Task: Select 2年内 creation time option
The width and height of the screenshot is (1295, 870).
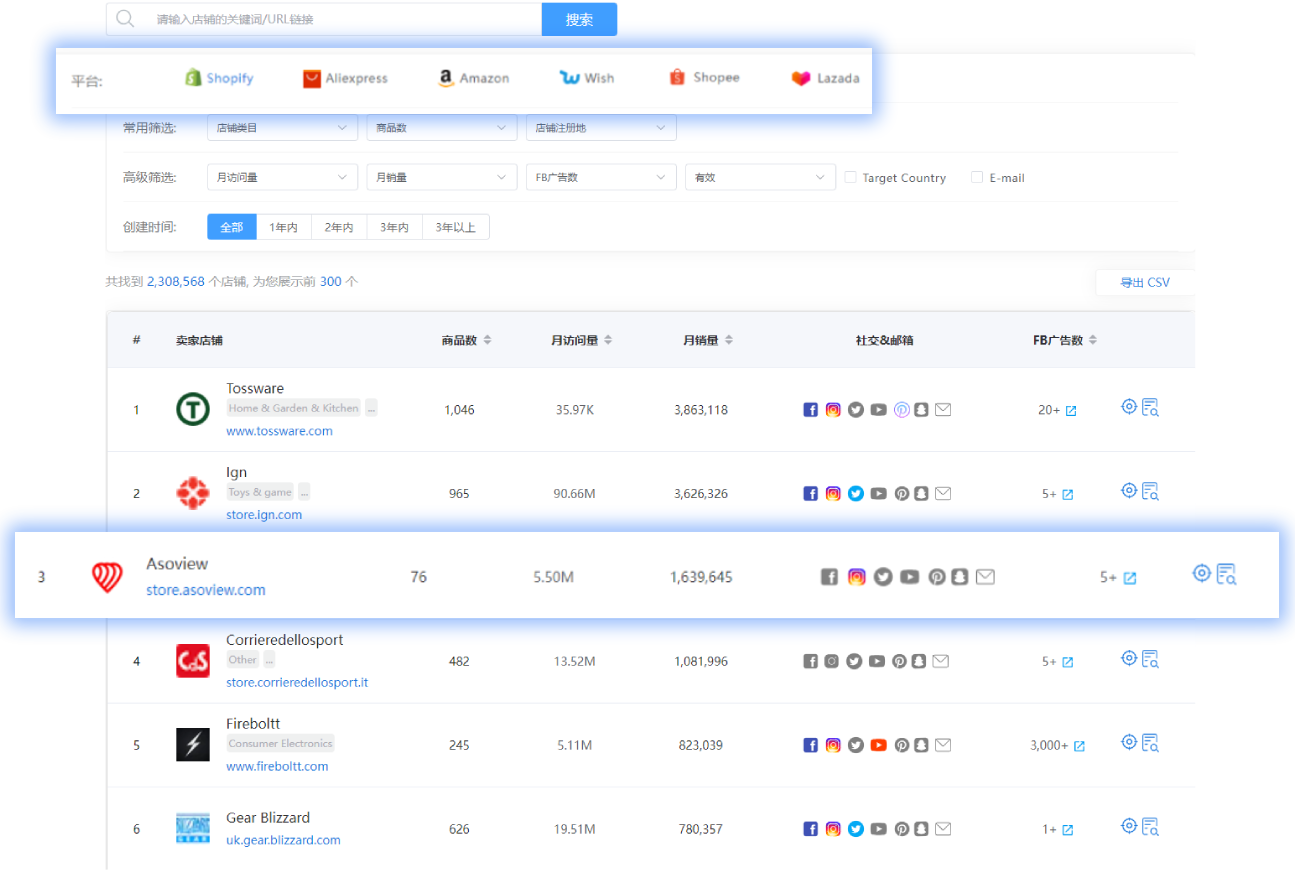Action: 339,227
